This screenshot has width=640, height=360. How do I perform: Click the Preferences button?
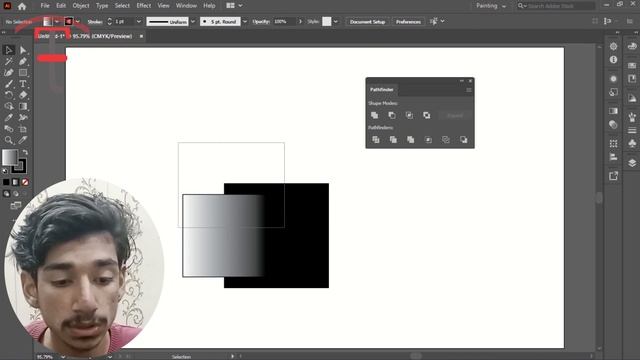point(408,22)
